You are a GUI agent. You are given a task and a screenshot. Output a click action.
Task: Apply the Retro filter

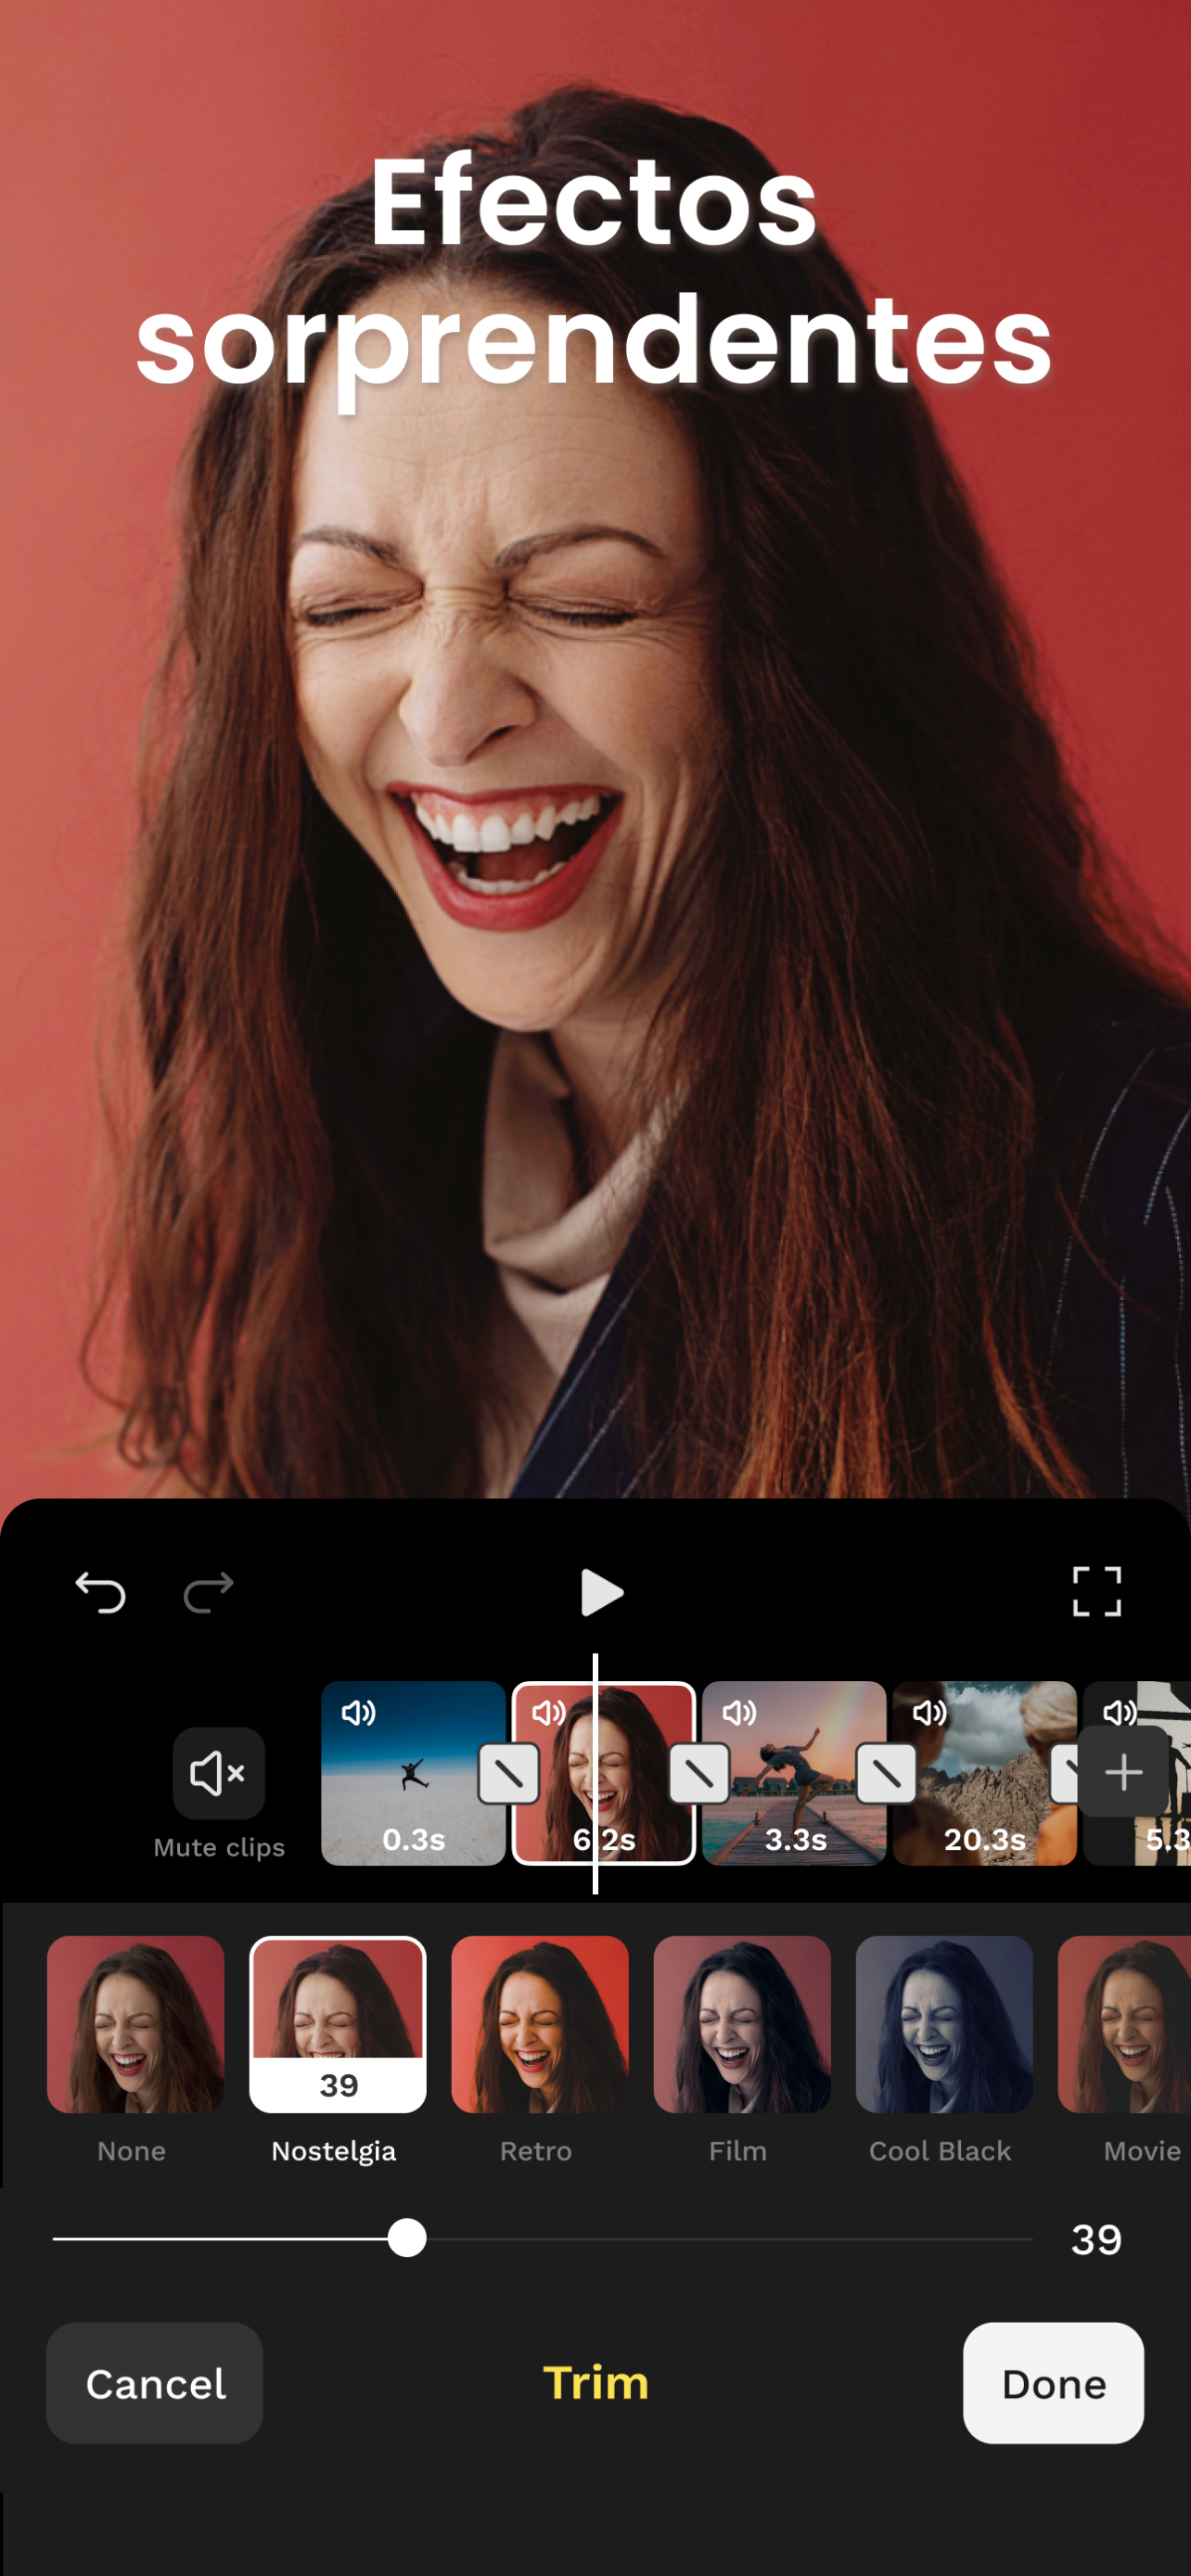[x=540, y=2024]
